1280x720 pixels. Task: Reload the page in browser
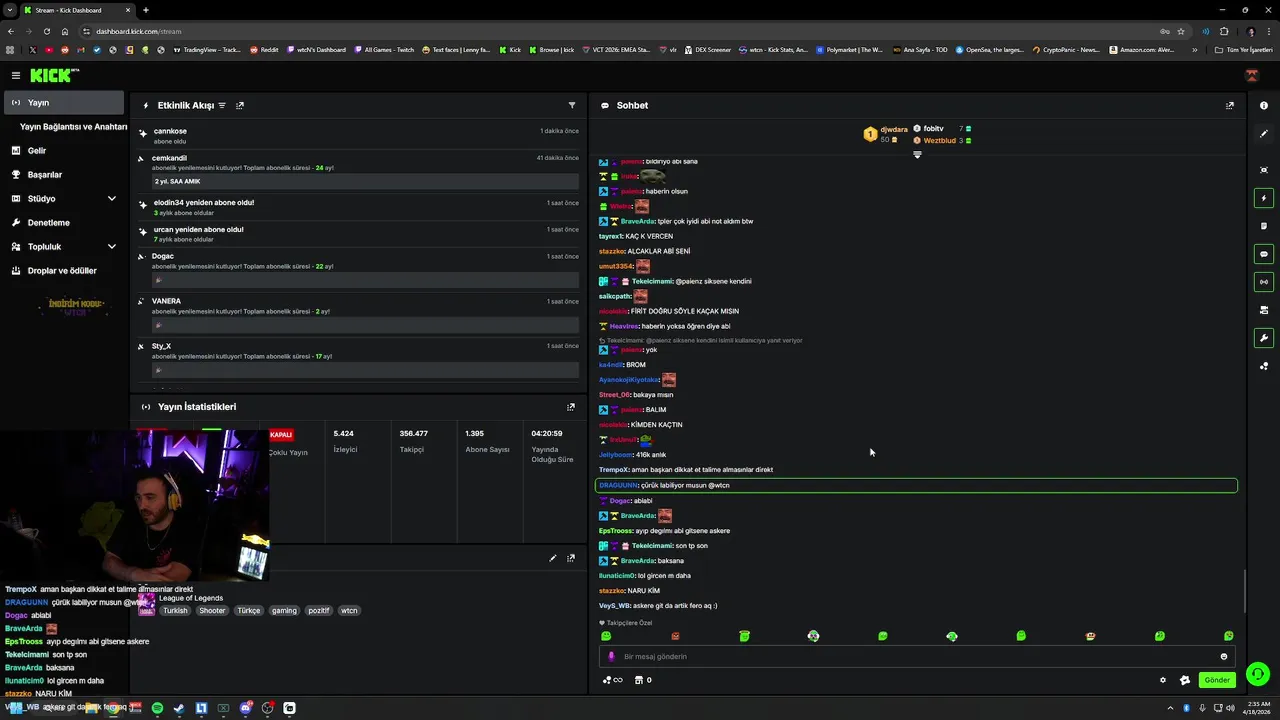pyautogui.click(x=47, y=31)
